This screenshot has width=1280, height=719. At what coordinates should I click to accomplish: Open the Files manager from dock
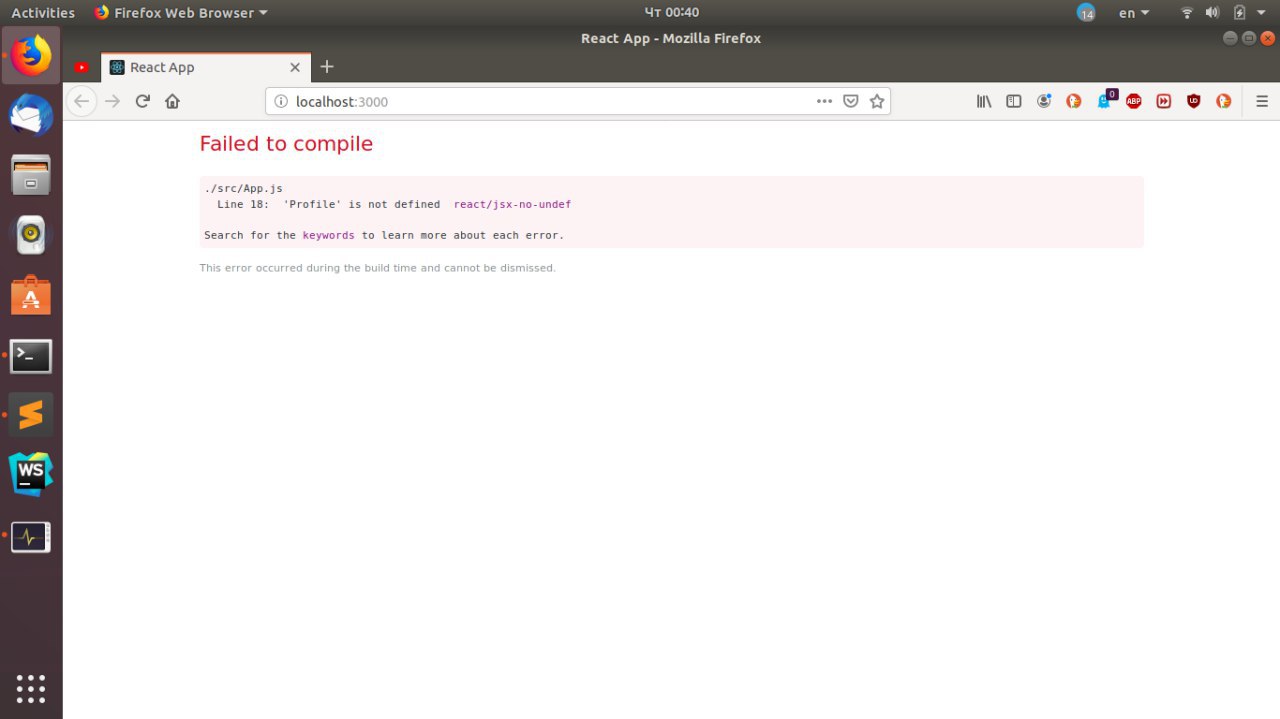pyautogui.click(x=31, y=175)
